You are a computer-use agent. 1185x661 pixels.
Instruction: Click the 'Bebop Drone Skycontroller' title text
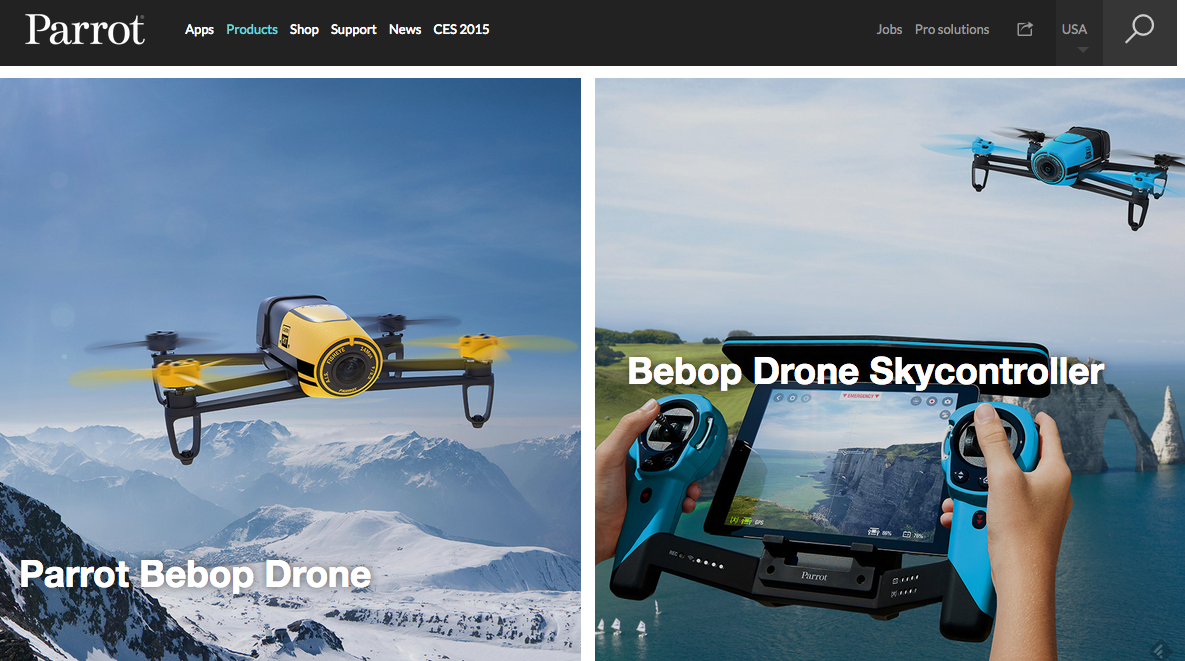point(864,371)
